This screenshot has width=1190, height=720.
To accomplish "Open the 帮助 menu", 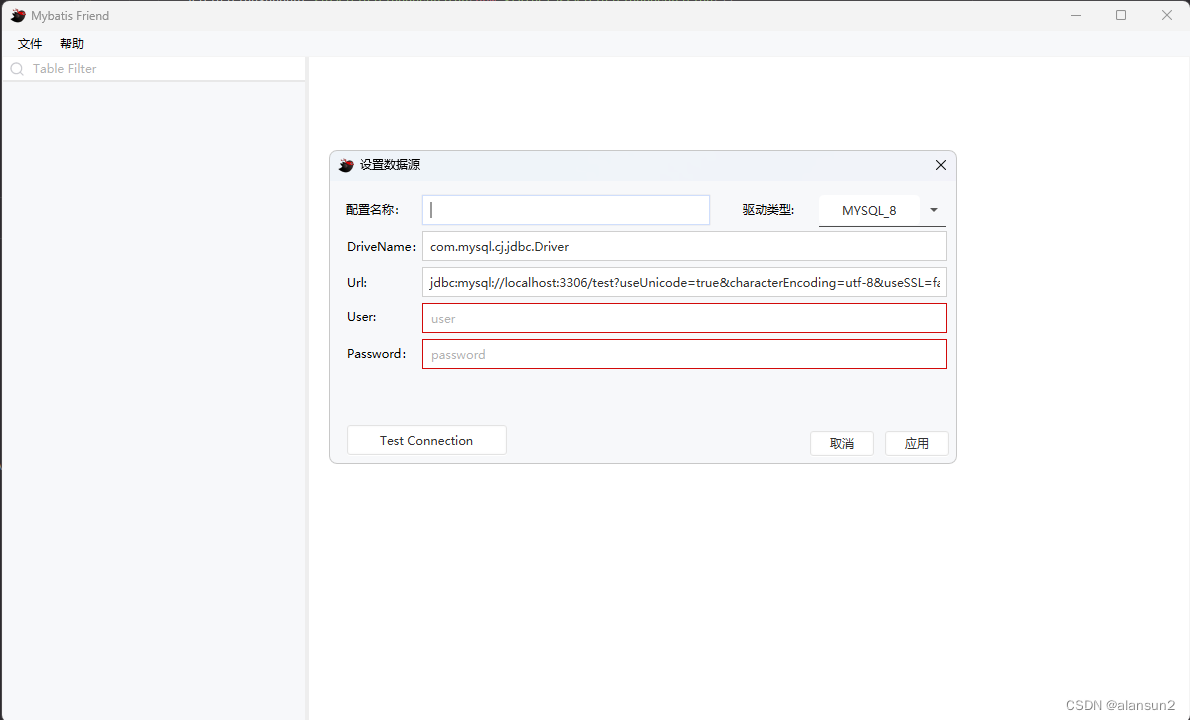I will [x=72, y=44].
